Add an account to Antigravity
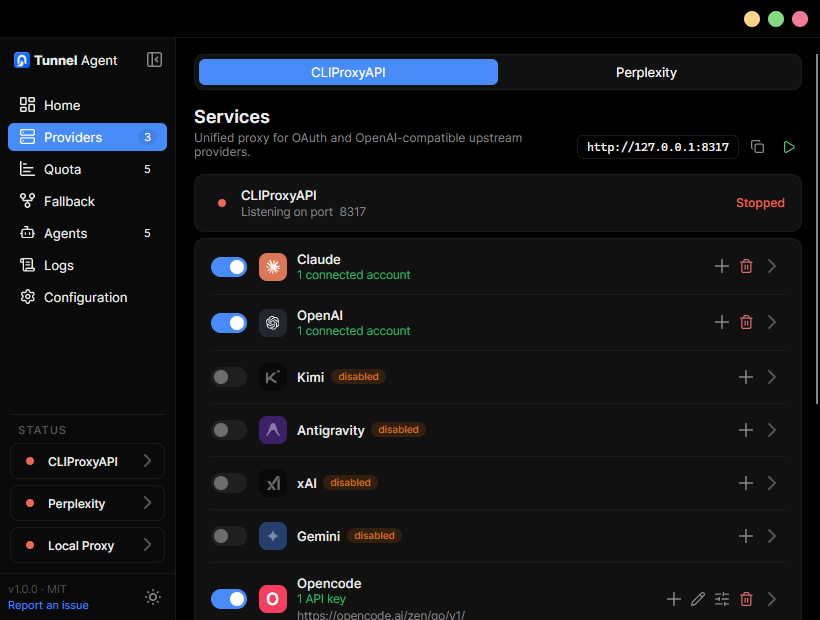 tap(746, 430)
